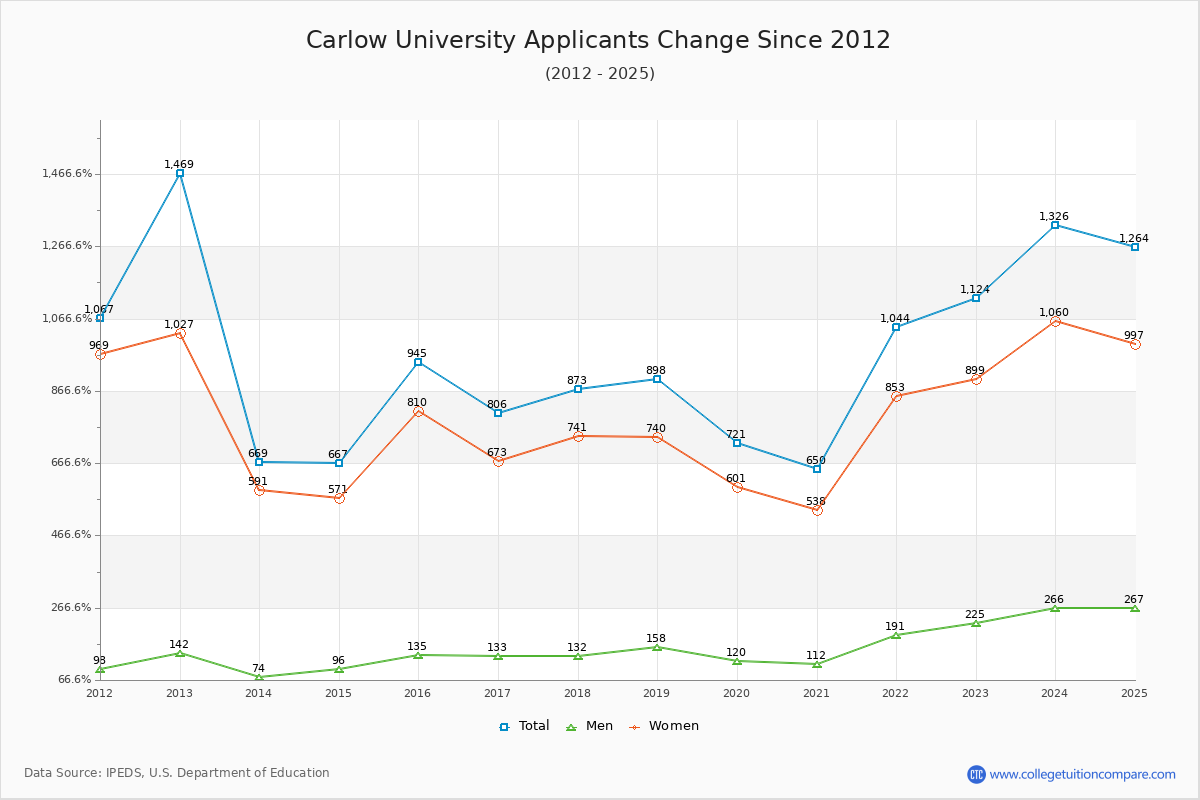Click the CTC logo icon
1200x800 pixels.
976,774
